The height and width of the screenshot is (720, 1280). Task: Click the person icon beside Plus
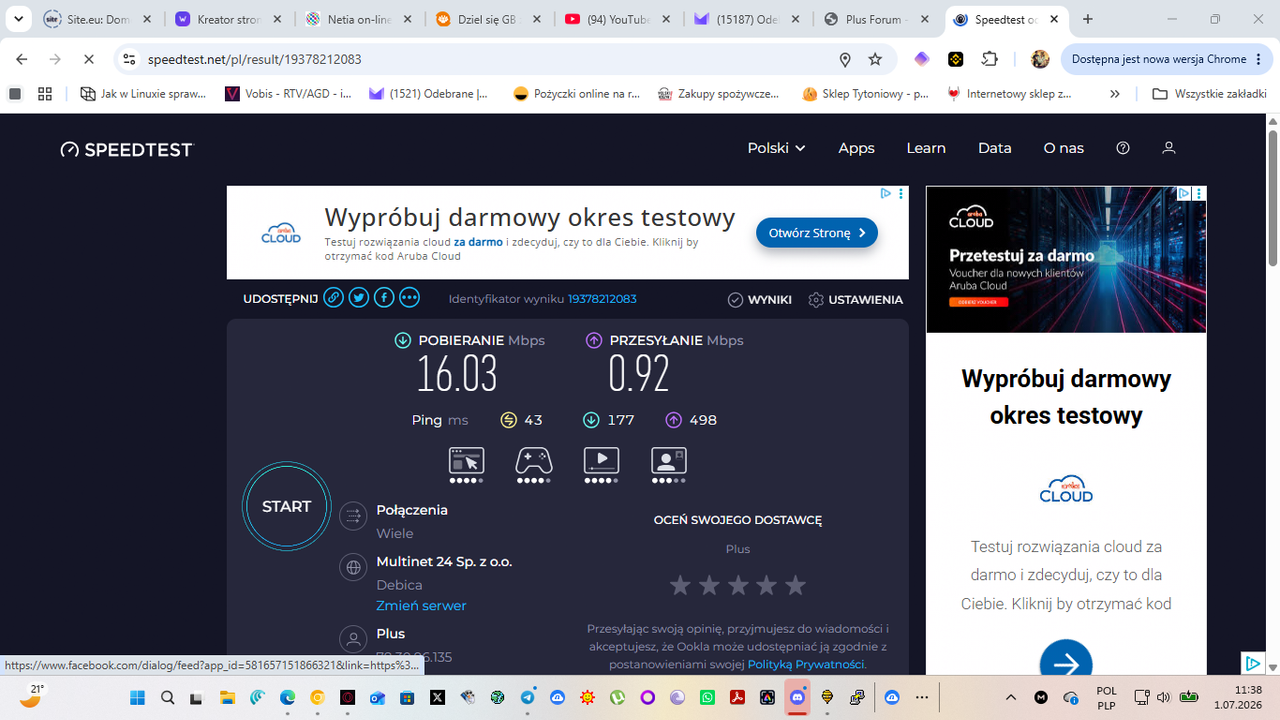[x=353, y=639]
